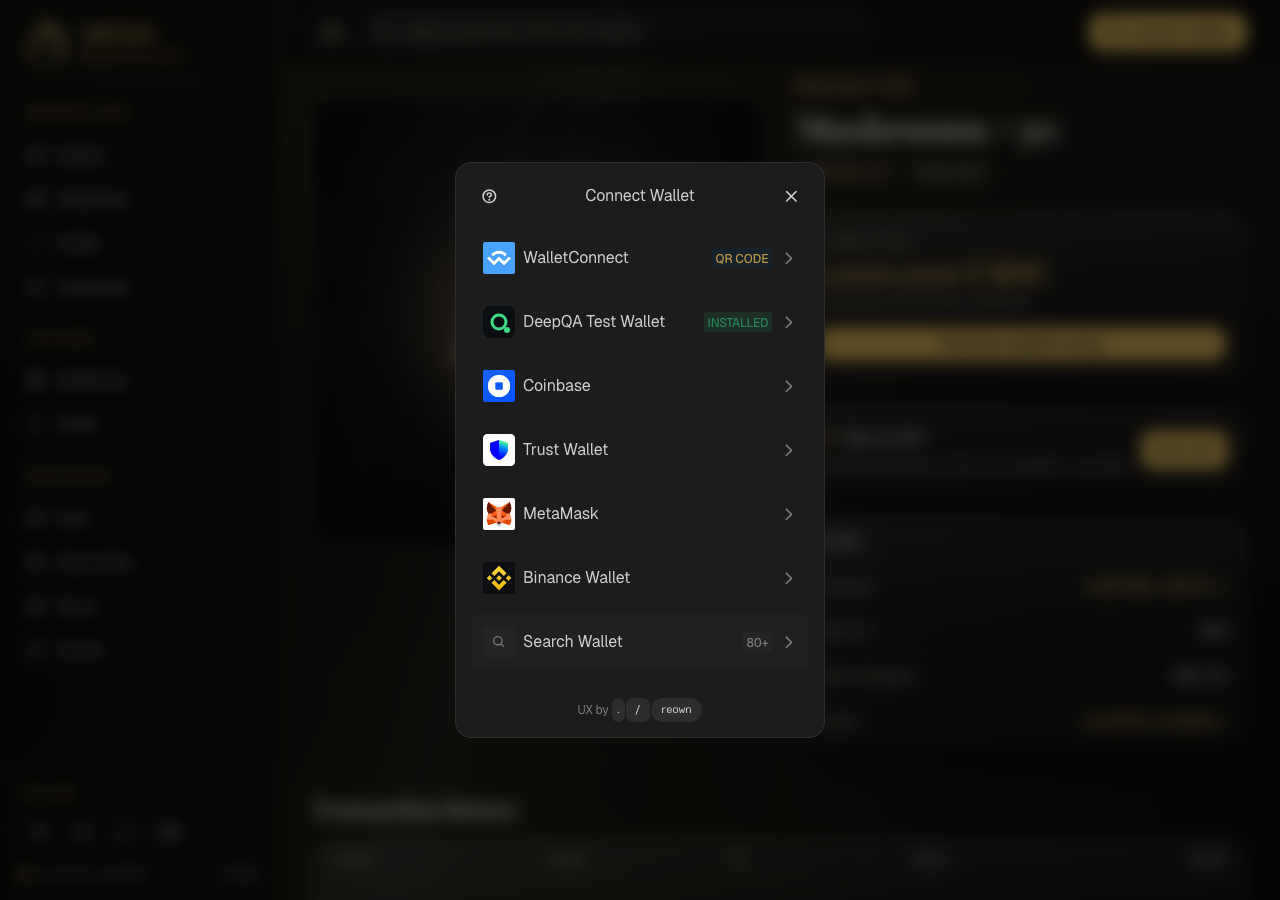Select the DeepQA Test Wallet logo icon
The image size is (1280, 900).
(499, 322)
